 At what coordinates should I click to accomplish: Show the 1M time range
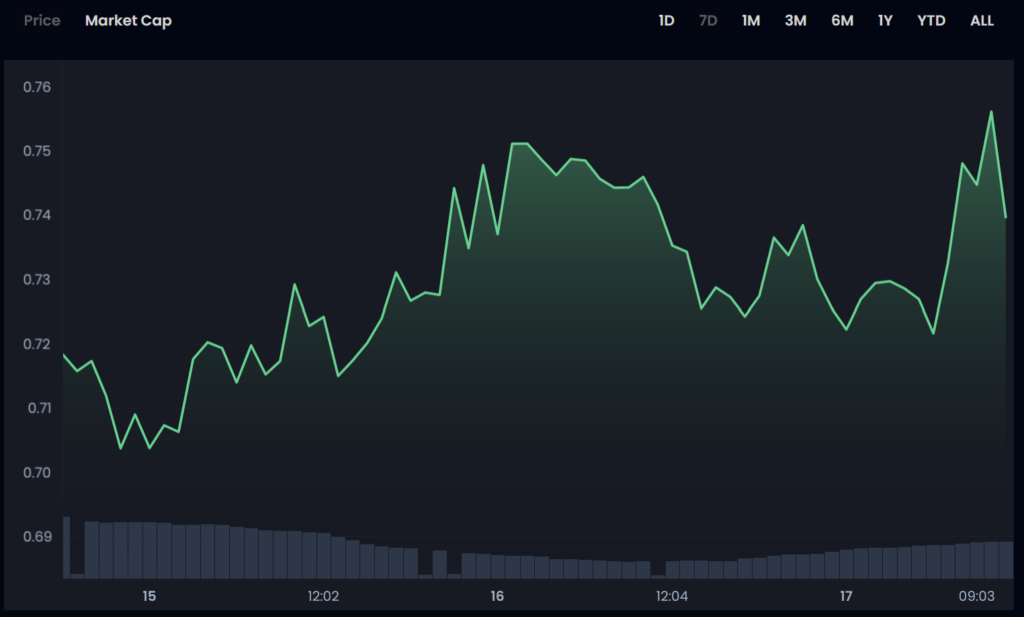[x=751, y=21]
